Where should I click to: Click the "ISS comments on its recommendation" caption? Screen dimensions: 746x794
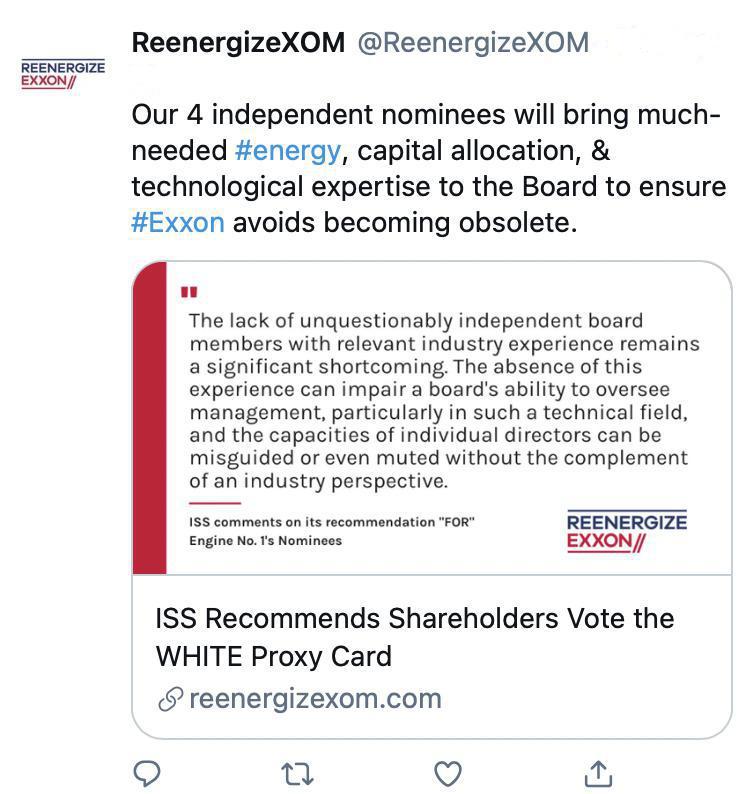click(x=331, y=522)
